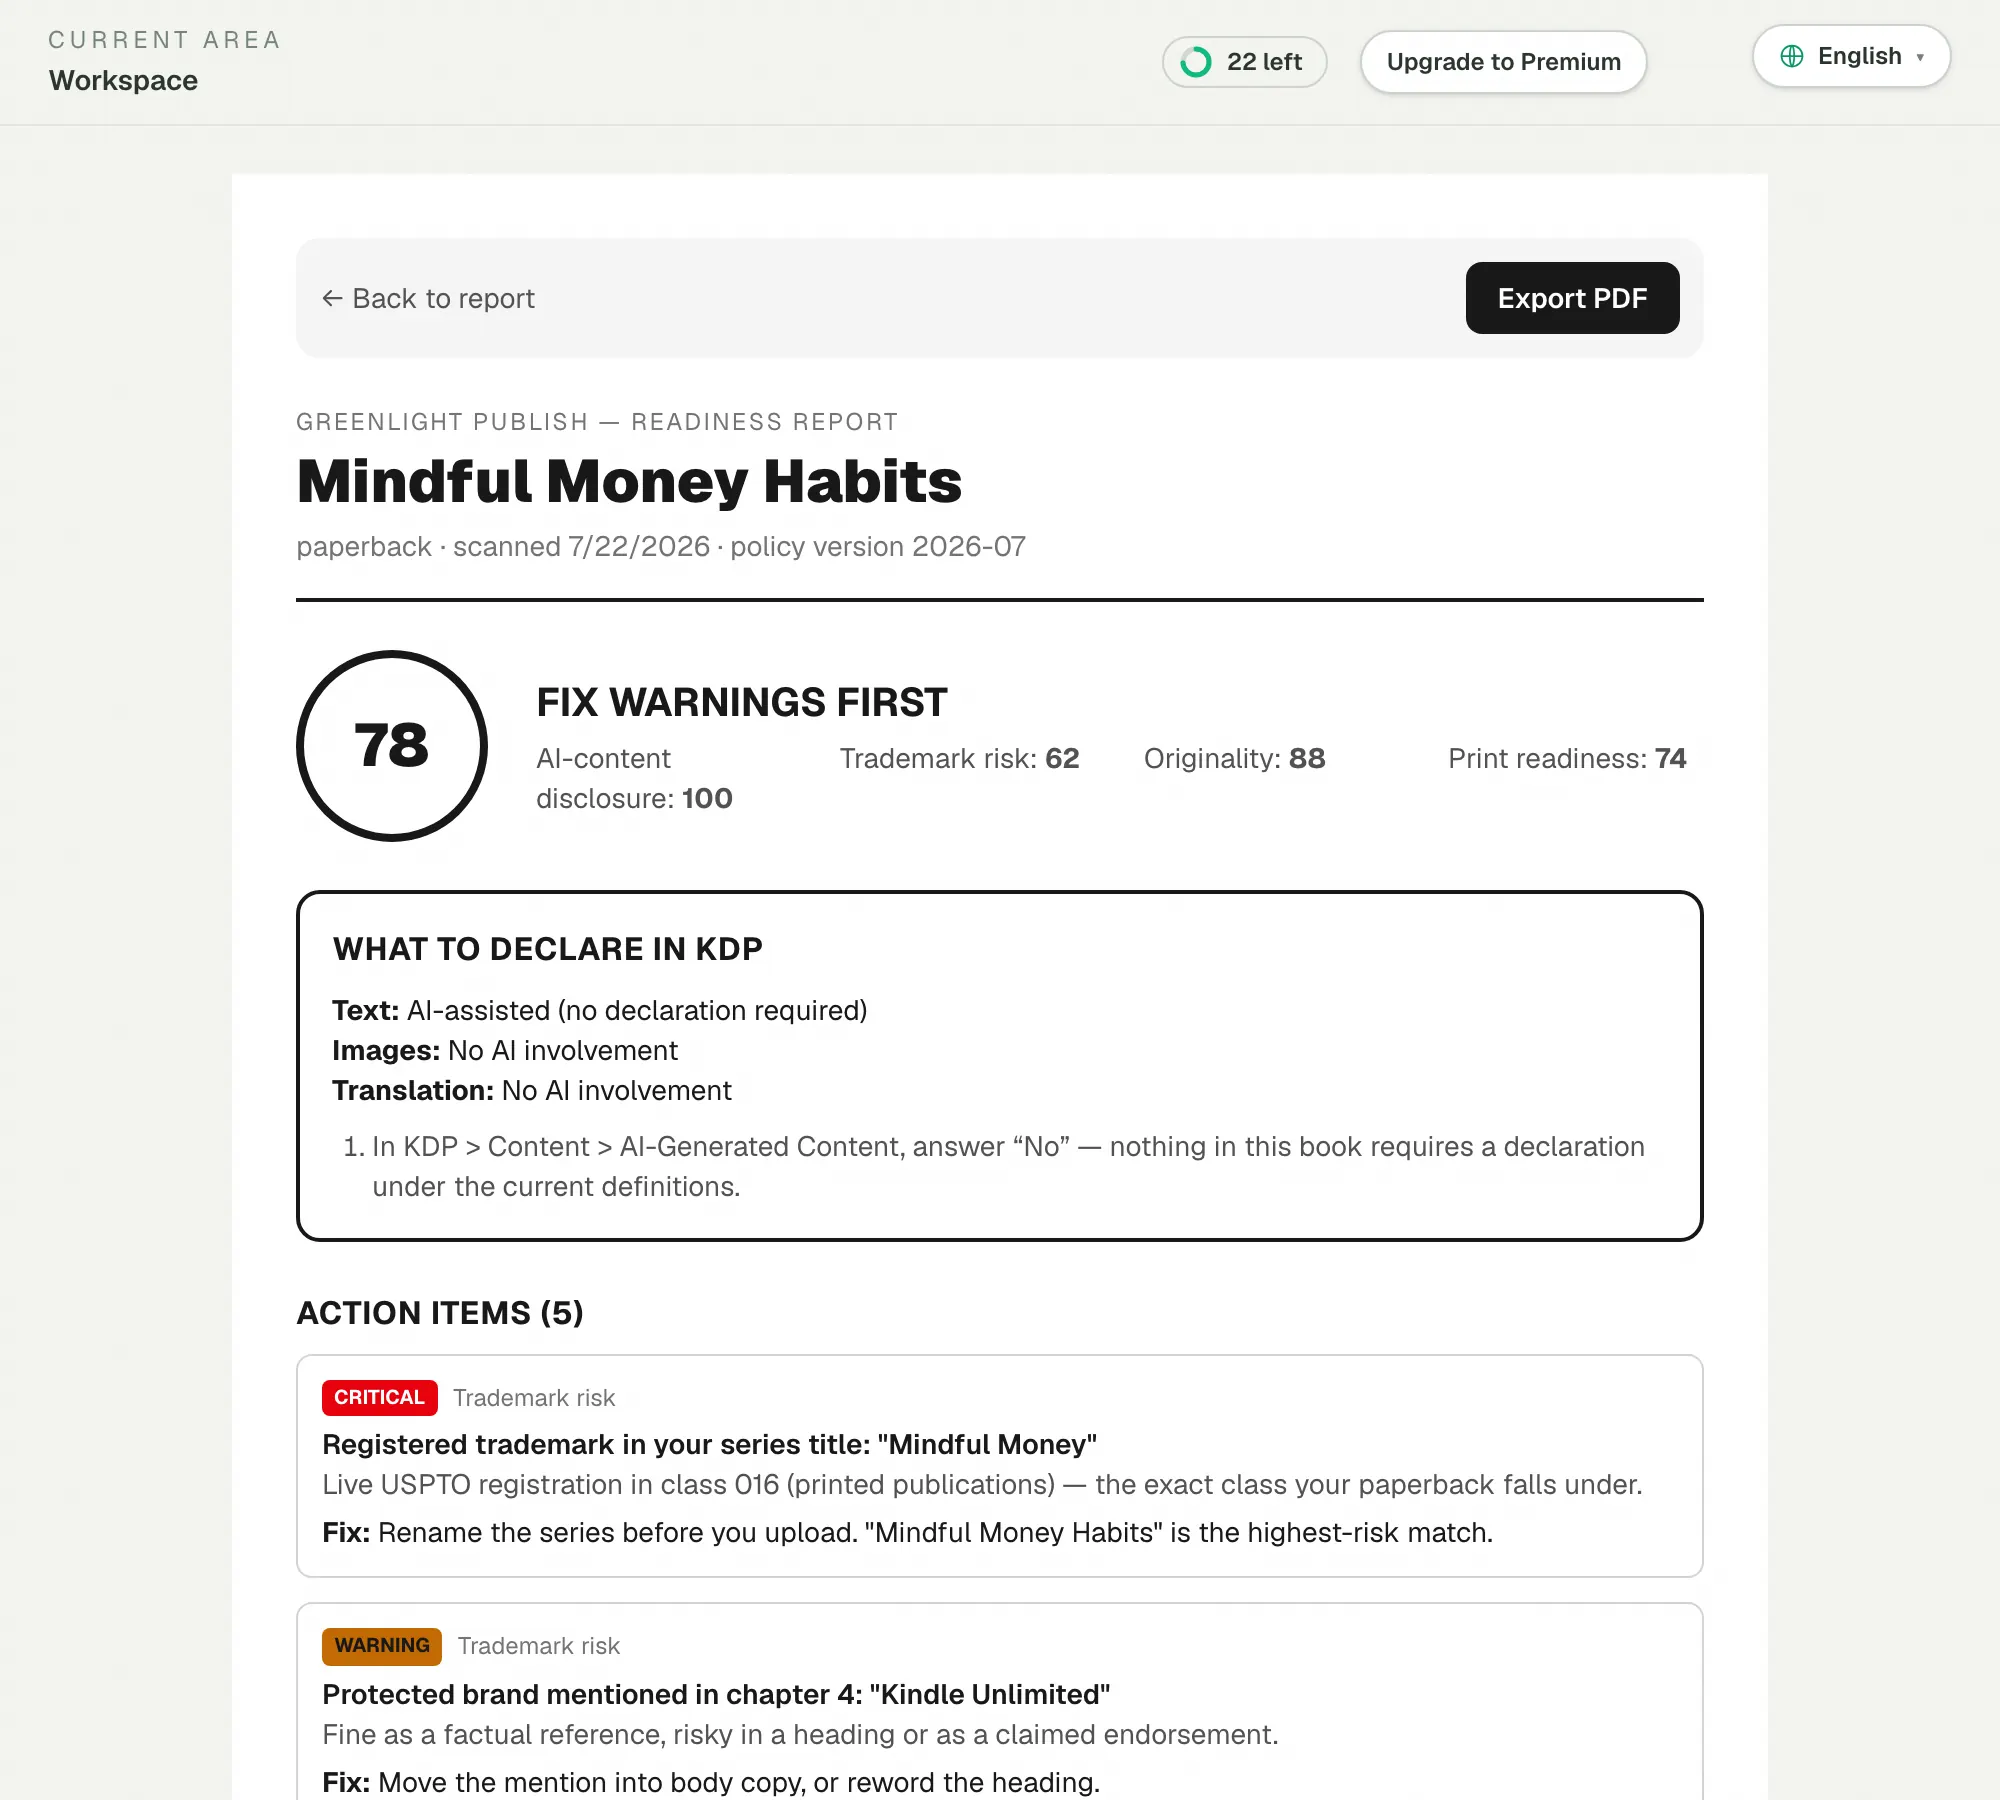Image resolution: width=2000 pixels, height=1800 pixels.
Task: Click the What to Declare in KDP box
Action: click(x=1000, y=1066)
